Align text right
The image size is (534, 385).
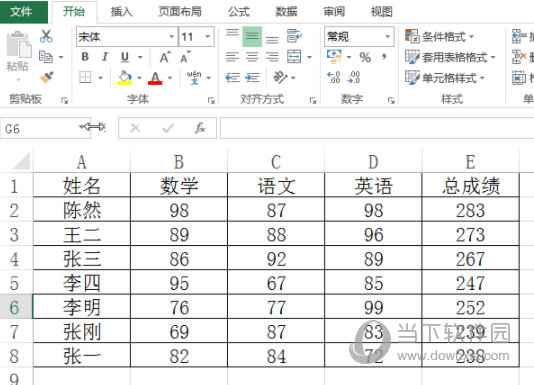coord(272,57)
